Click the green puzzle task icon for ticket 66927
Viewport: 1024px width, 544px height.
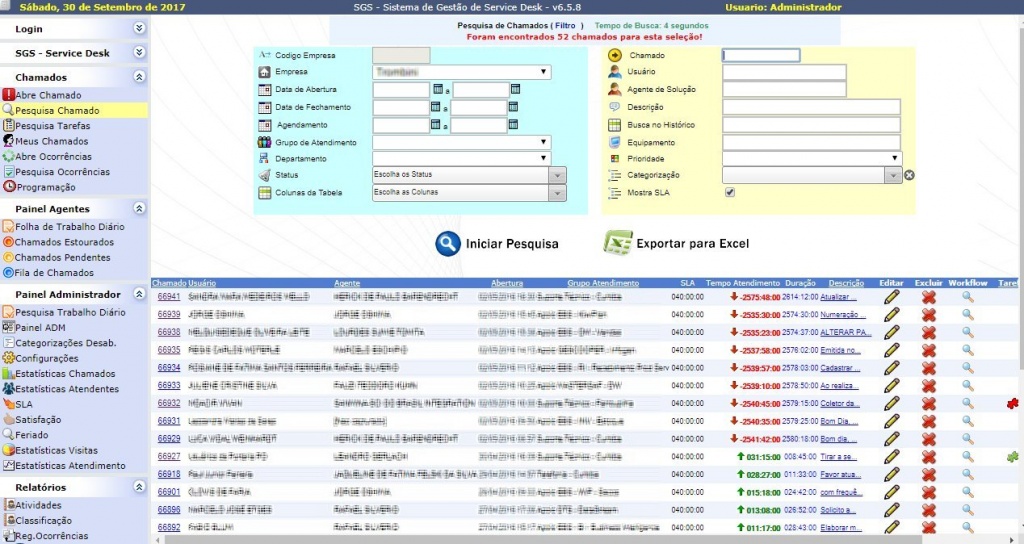(x=1013, y=457)
